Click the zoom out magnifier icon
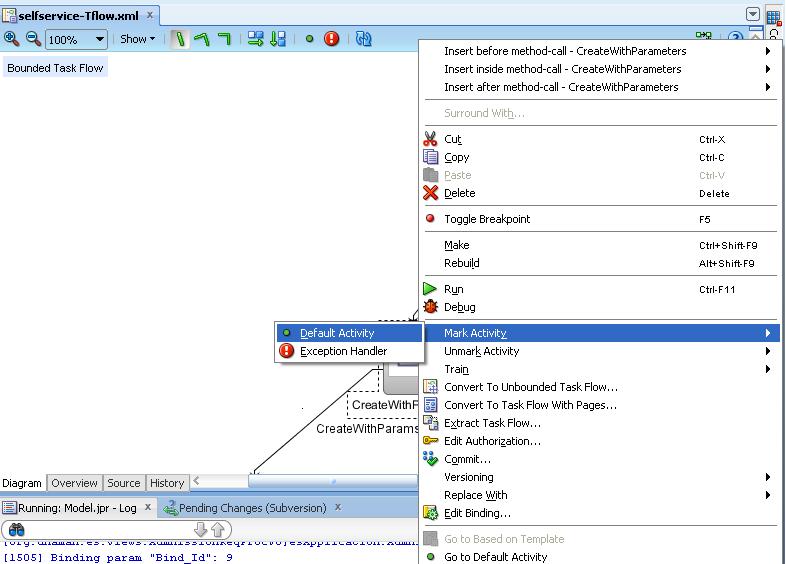This screenshot has width=786, height=564. pyautogui.click(x=32, y=39)
